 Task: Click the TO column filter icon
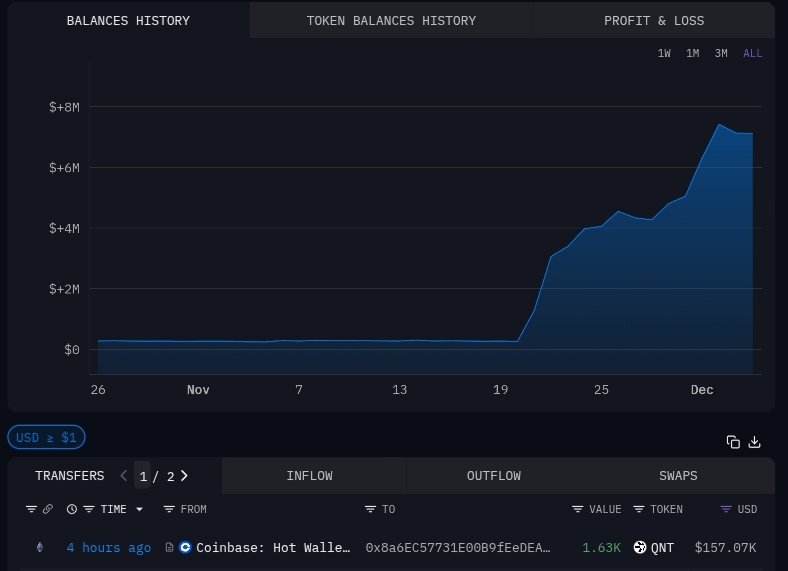coord(371,509)
